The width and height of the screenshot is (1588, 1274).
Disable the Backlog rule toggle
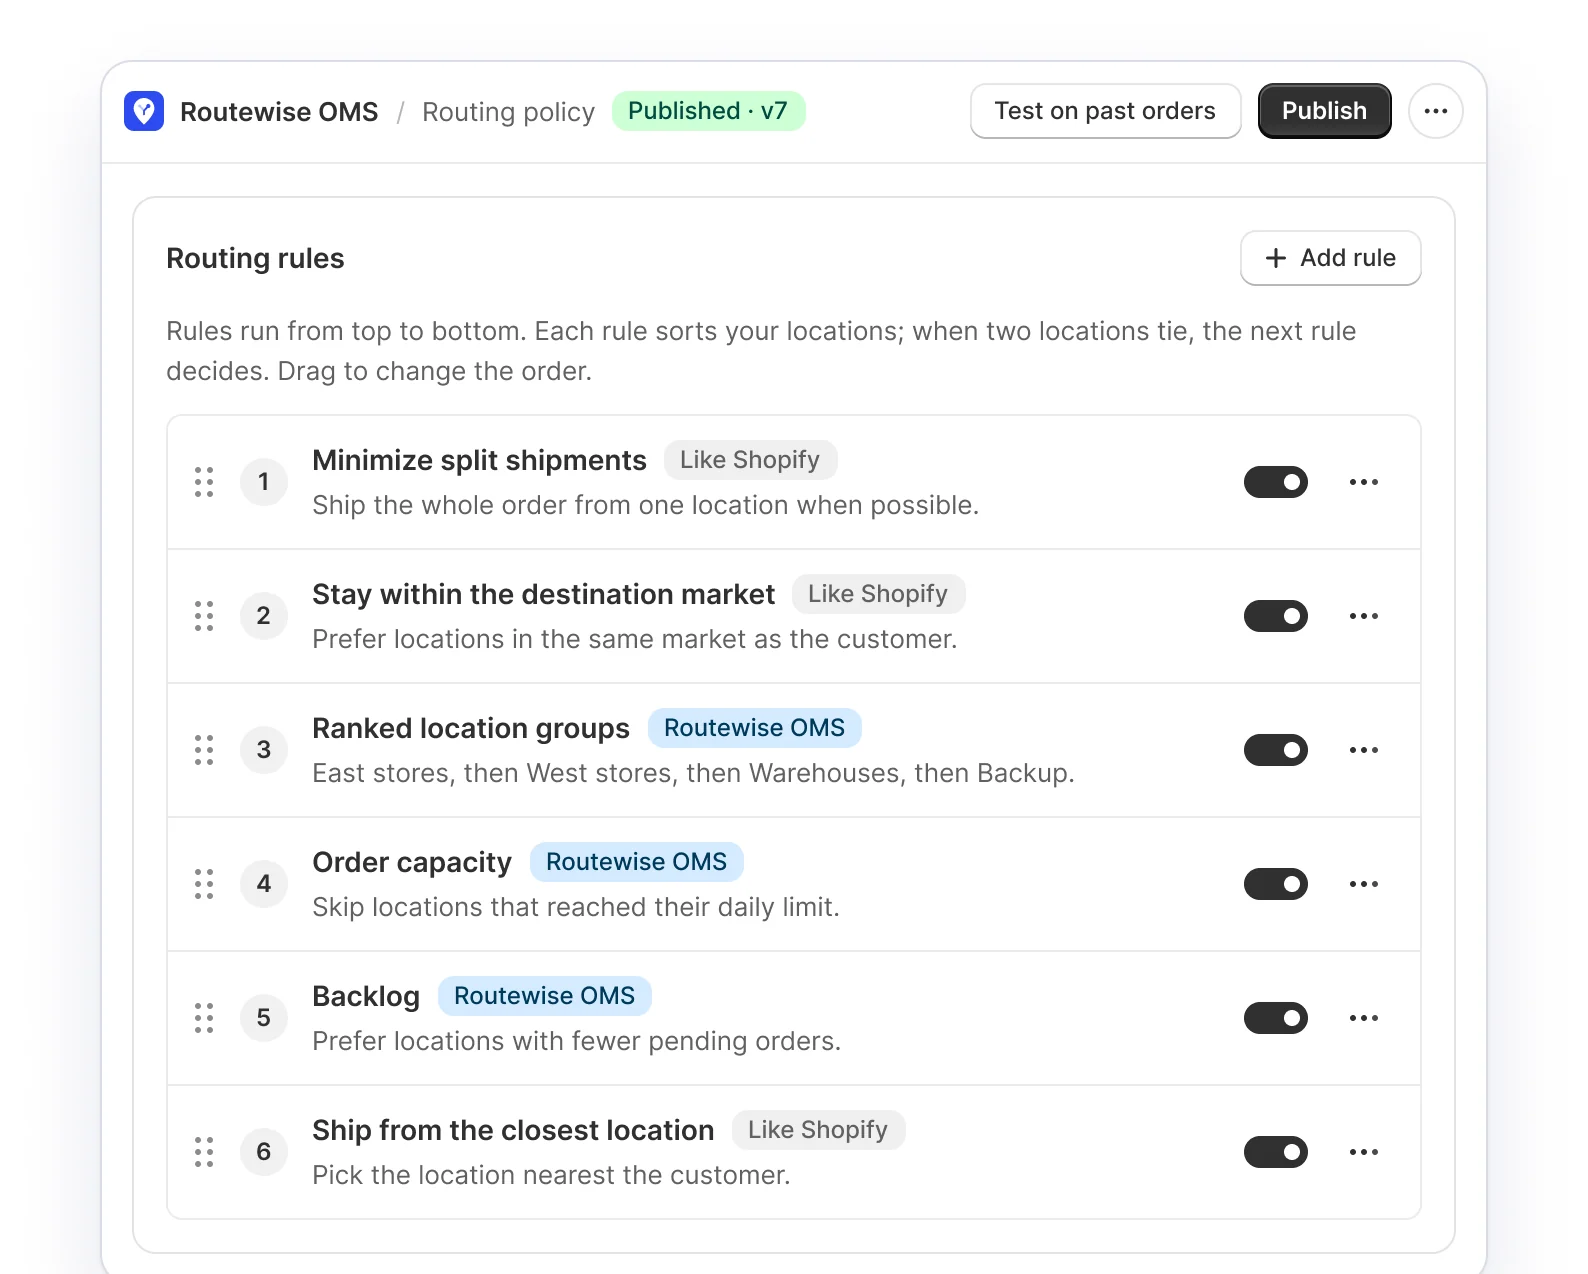pos(1276,1018)
